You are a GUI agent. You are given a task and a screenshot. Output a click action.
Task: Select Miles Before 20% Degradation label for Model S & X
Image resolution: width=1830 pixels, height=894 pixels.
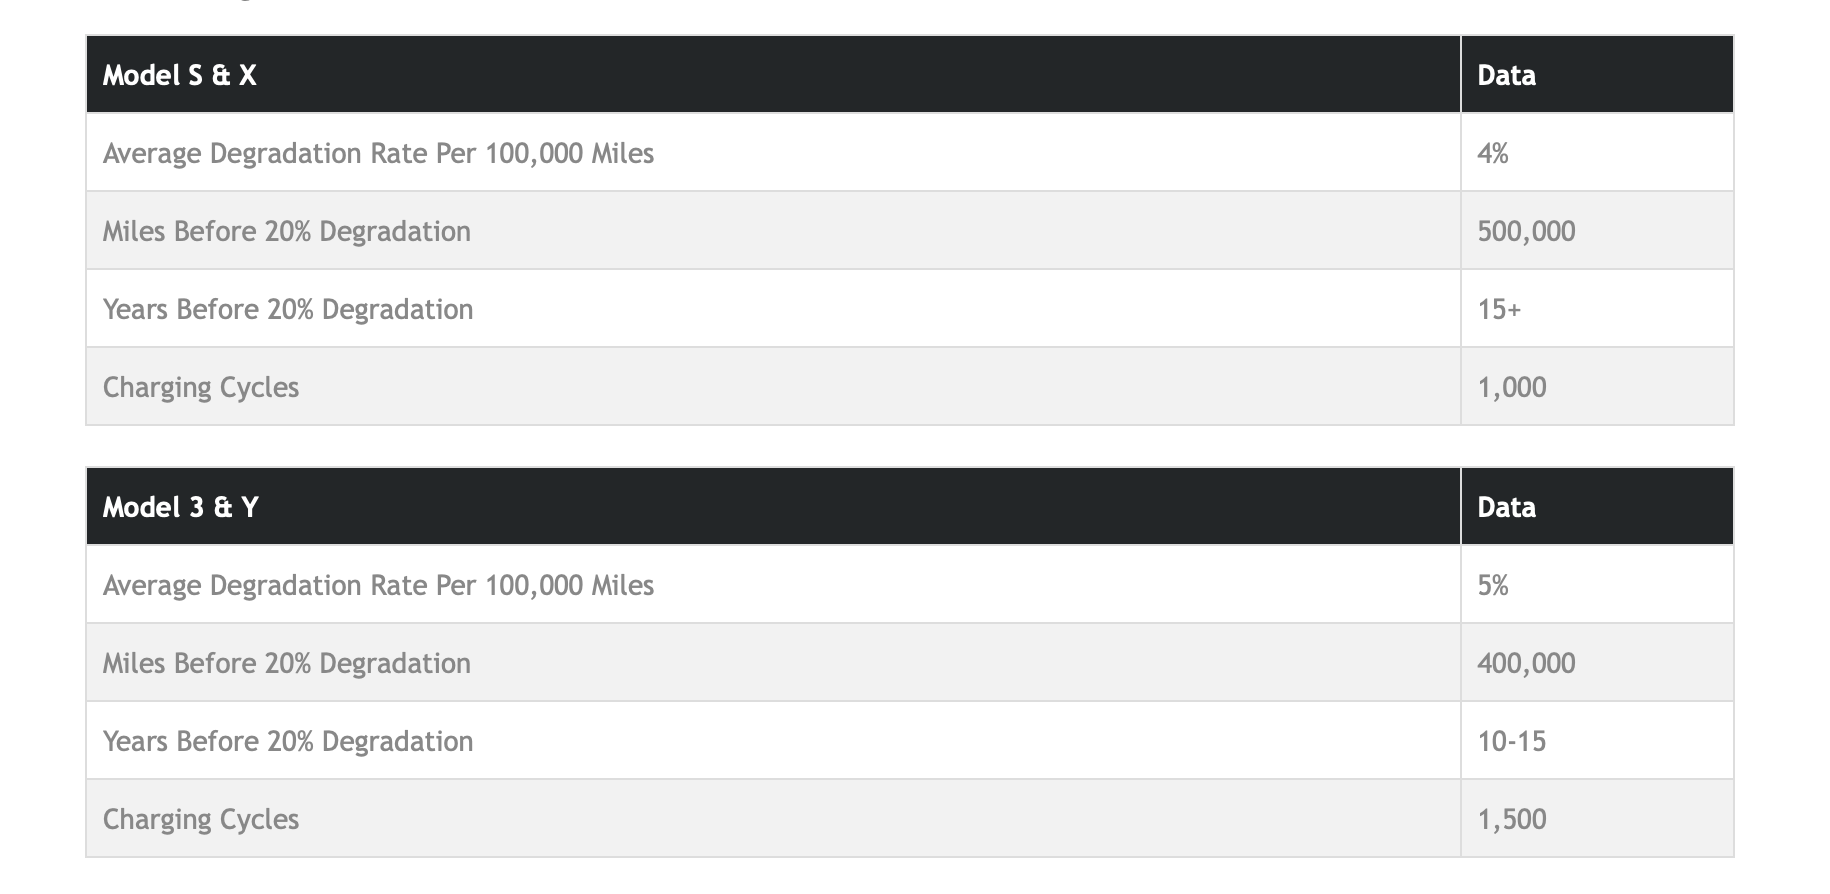[286, 232]
